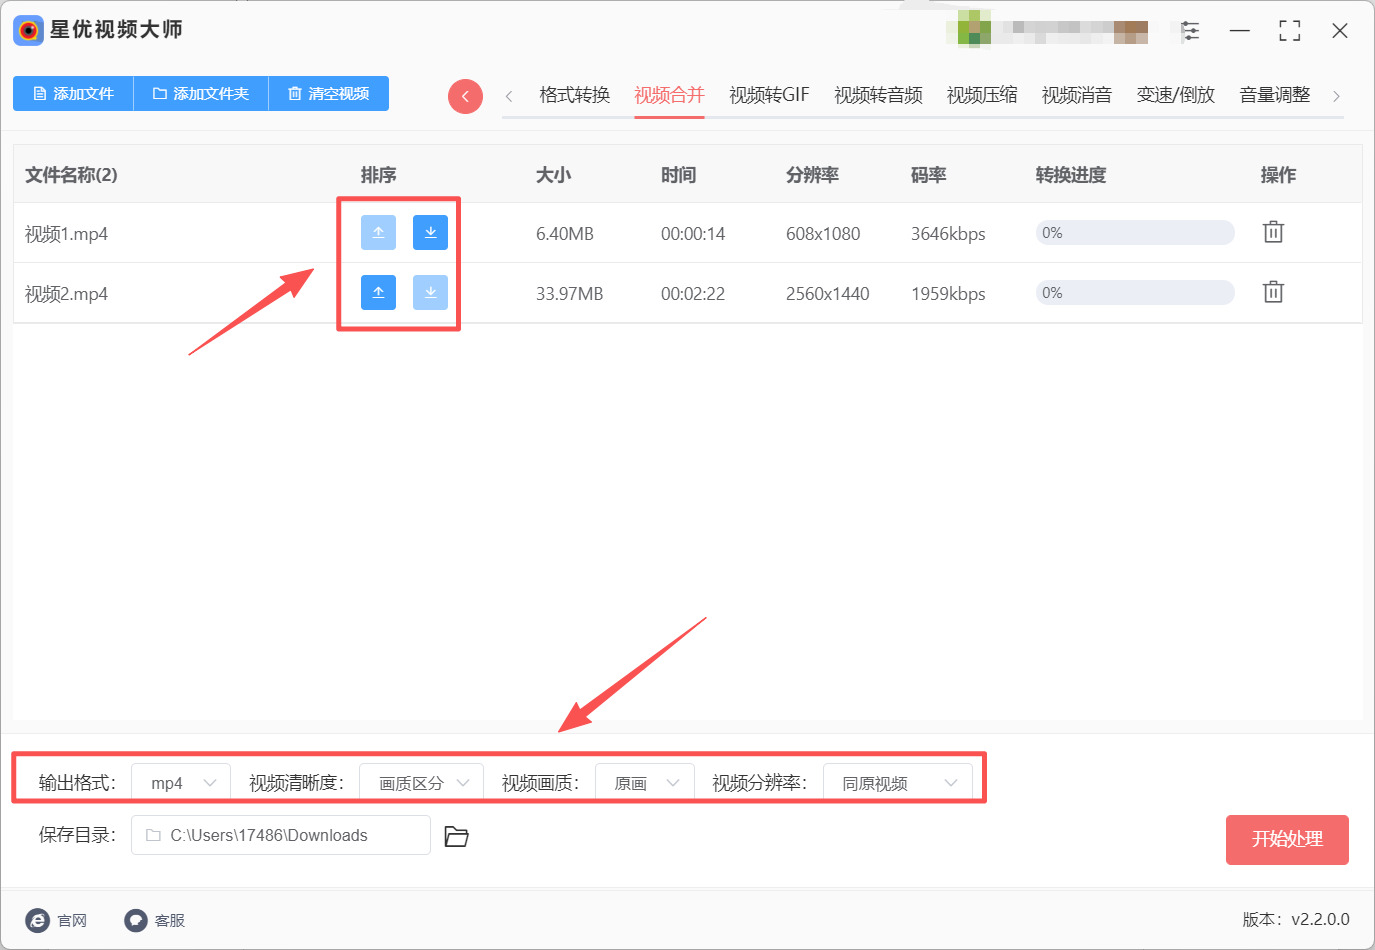Switch to the 视频转音频 tab
Image resolution: width=1375 pixels, height=950 pixels.
[x=878, y=95]
